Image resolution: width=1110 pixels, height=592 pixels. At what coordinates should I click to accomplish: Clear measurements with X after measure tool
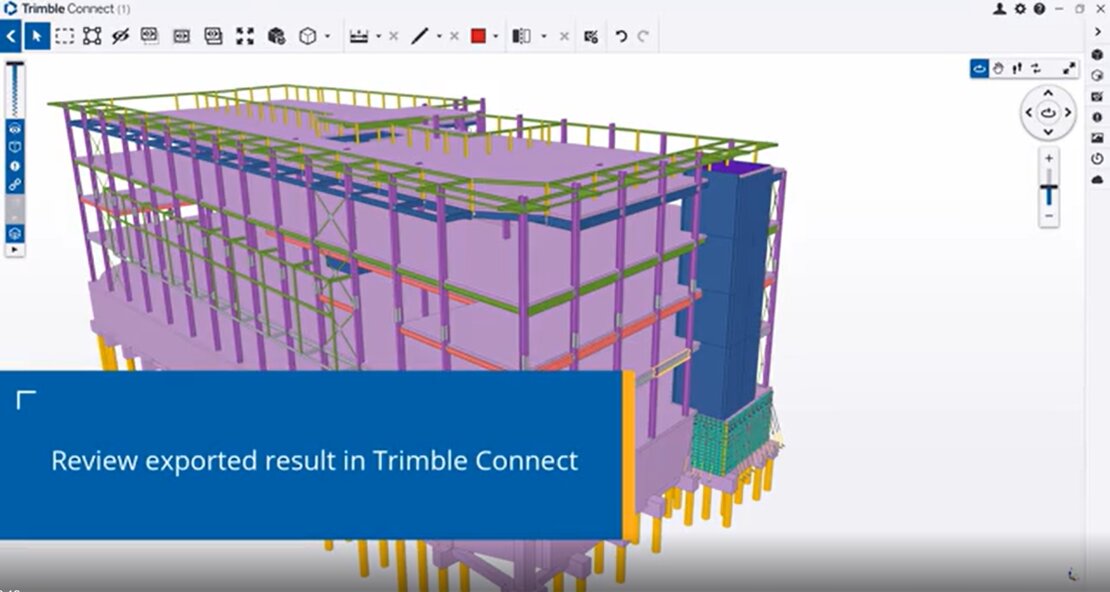click(394, 36)
